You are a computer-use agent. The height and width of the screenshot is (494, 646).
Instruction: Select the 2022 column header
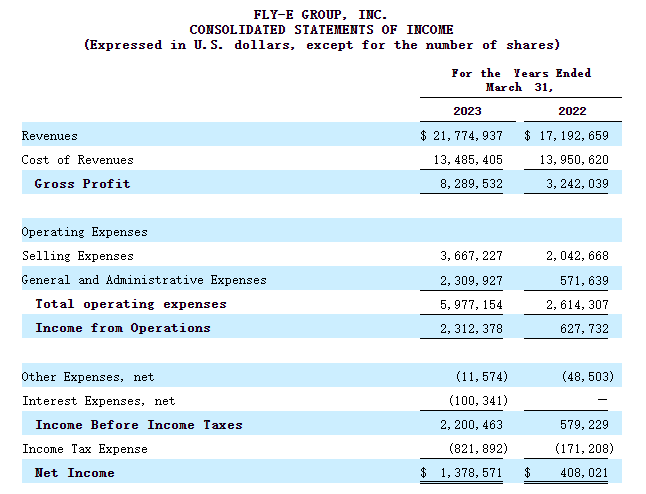572,111
